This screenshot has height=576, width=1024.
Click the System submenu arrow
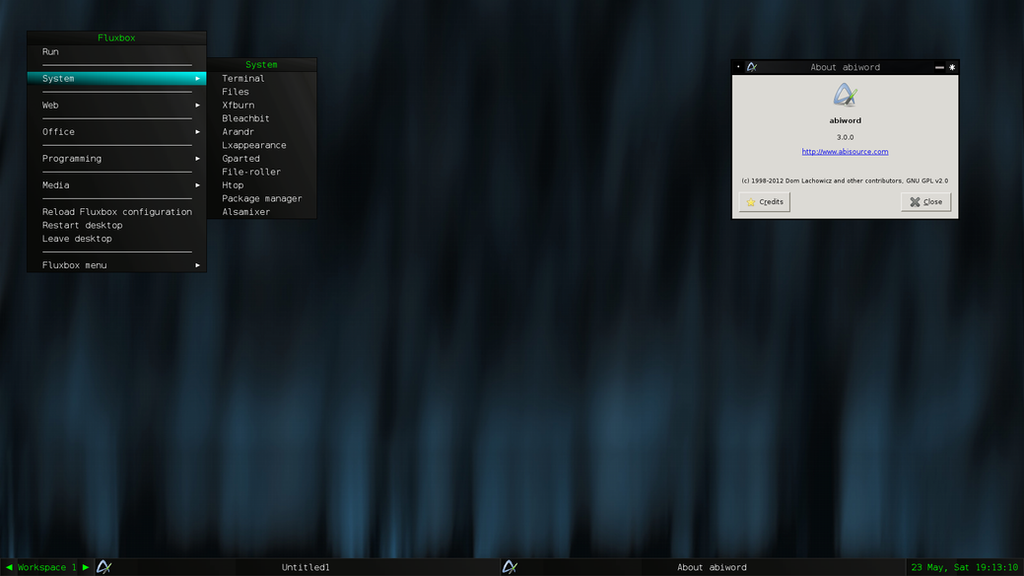point(197,78)
